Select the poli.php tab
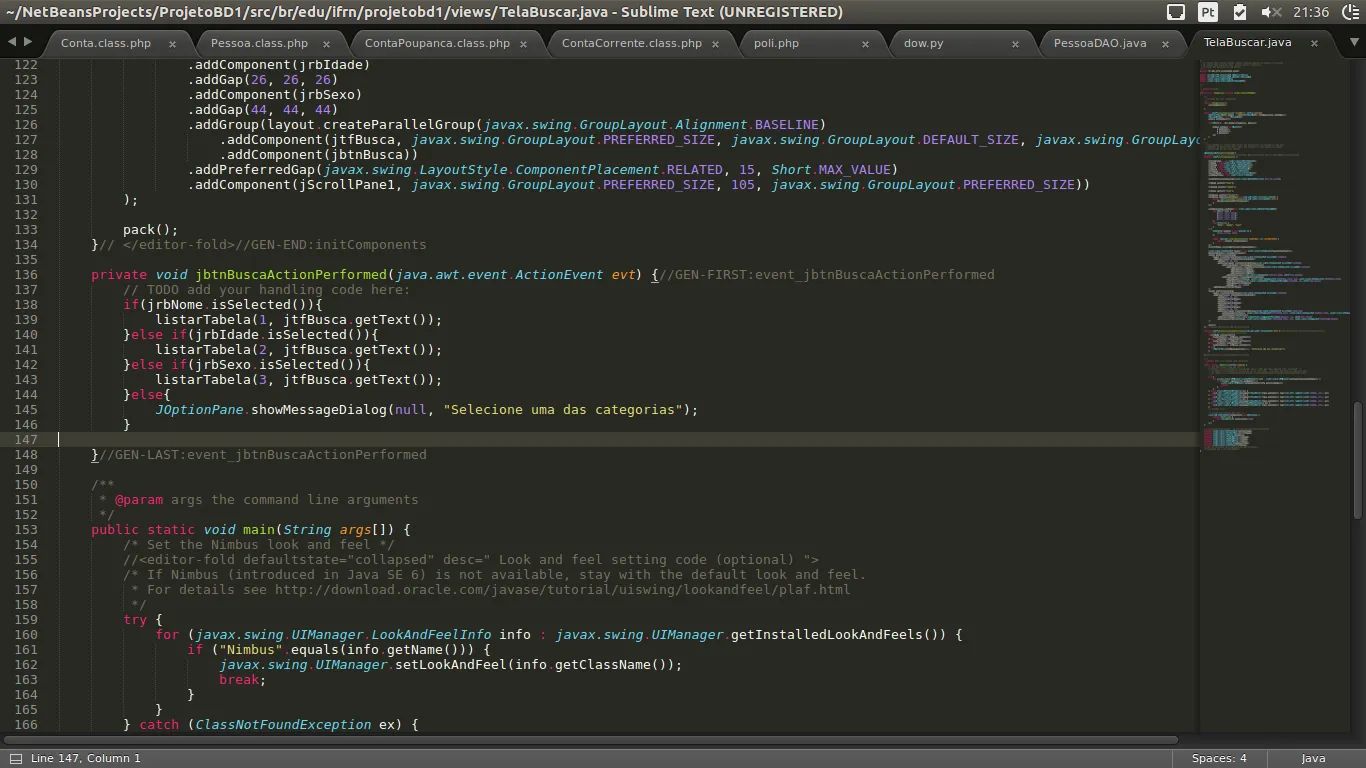This screenshot has width=1366, height=768. click(x=776, y=43)
